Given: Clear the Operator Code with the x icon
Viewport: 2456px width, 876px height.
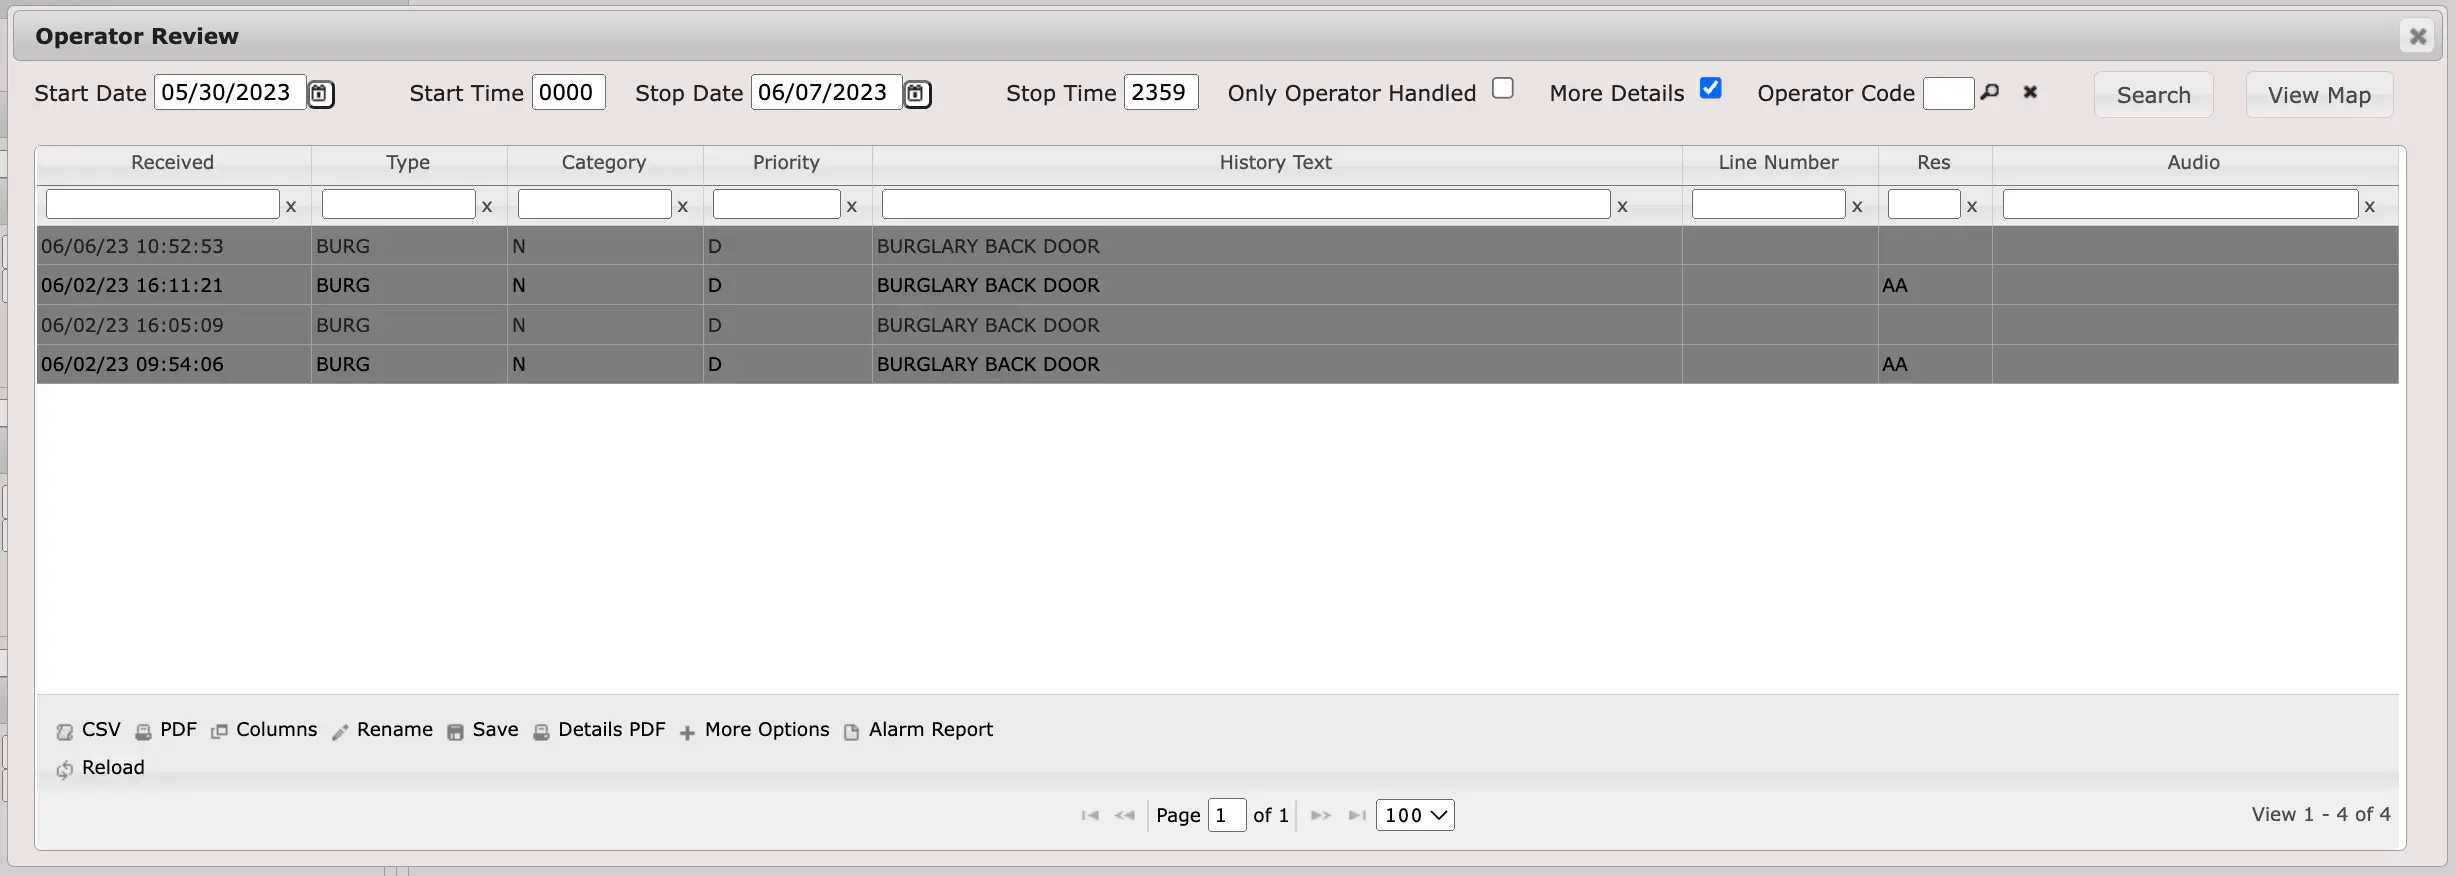Looking at the screenshot, I should click(x=2030, y=92).
